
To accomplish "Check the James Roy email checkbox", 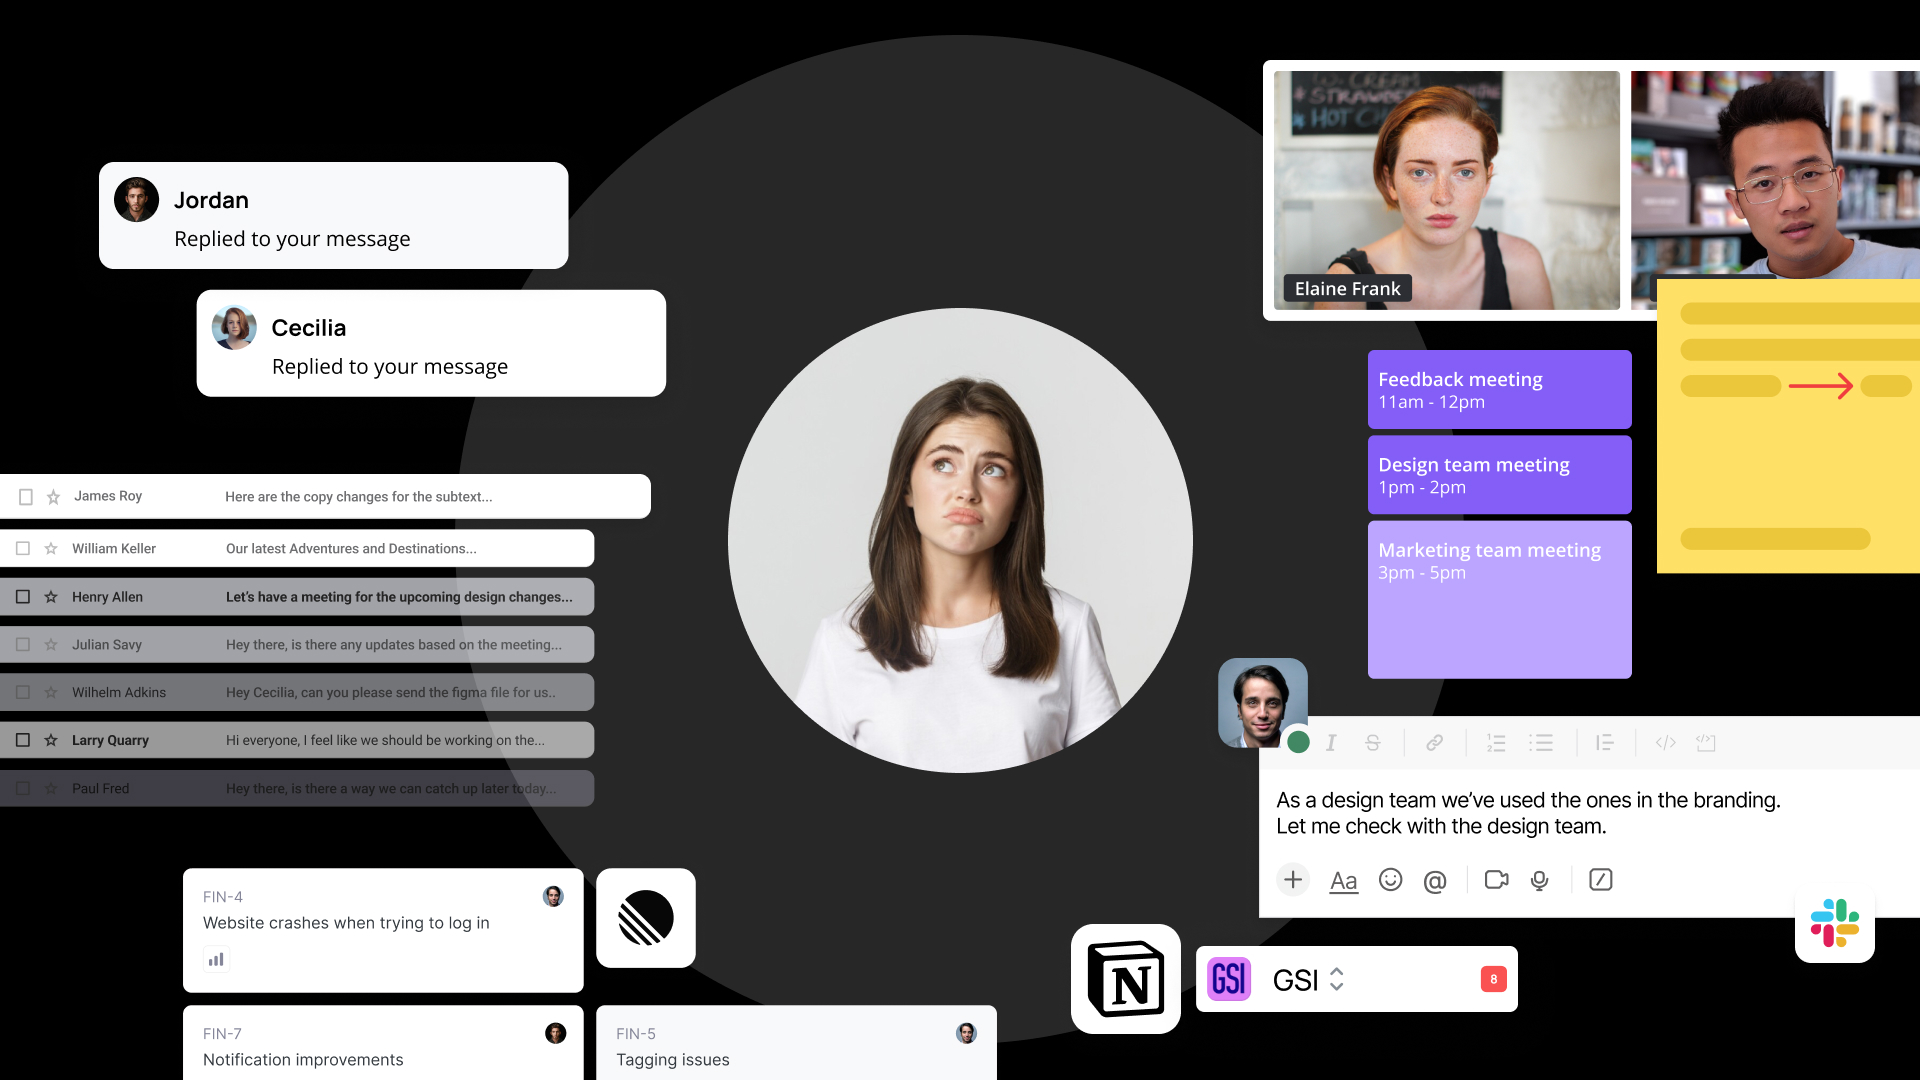I will pyautogui.click(x=26, y=497).
